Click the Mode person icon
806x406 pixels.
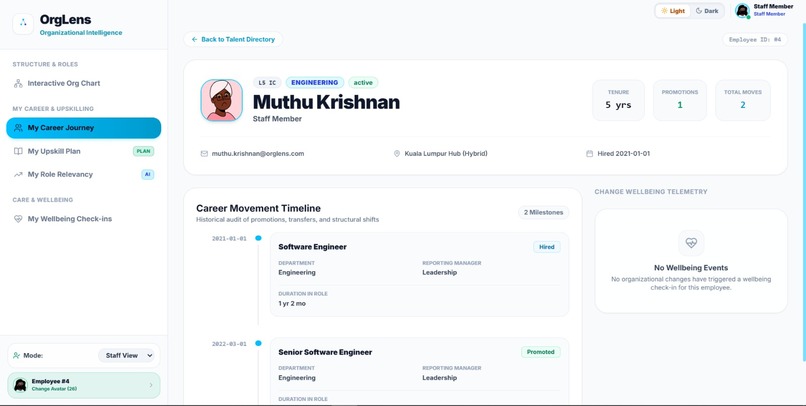coord(16,355)
